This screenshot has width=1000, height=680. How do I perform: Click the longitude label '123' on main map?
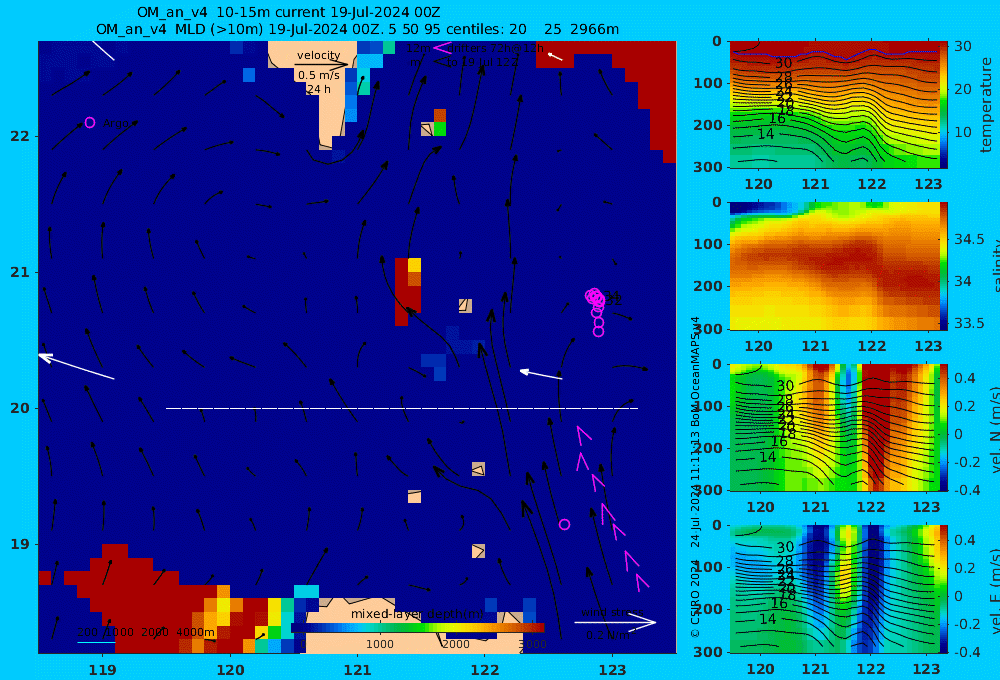coord(612,670)
